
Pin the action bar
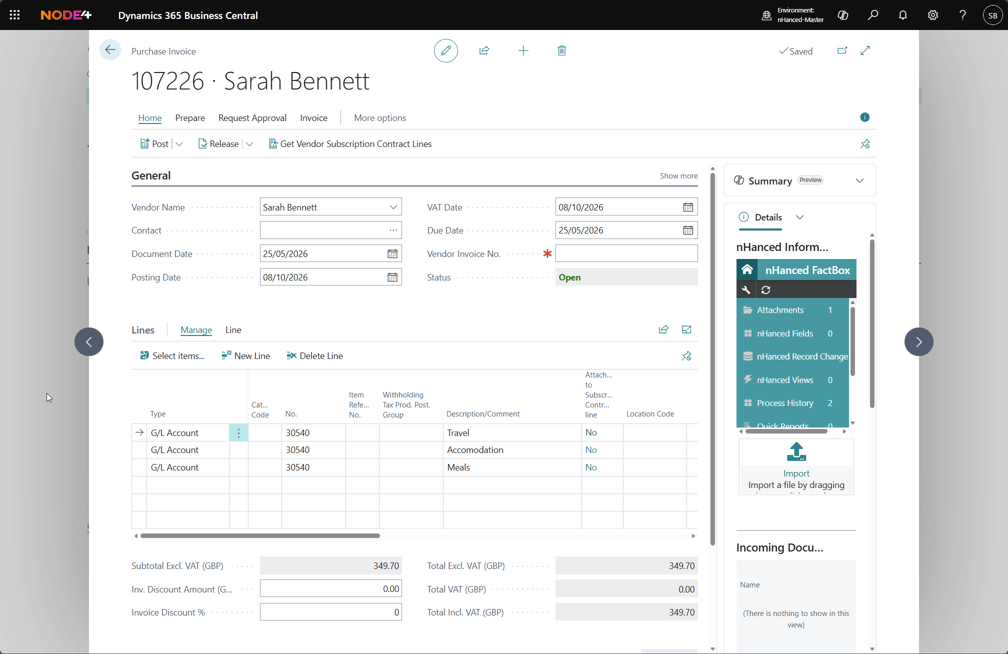(865, 144)
